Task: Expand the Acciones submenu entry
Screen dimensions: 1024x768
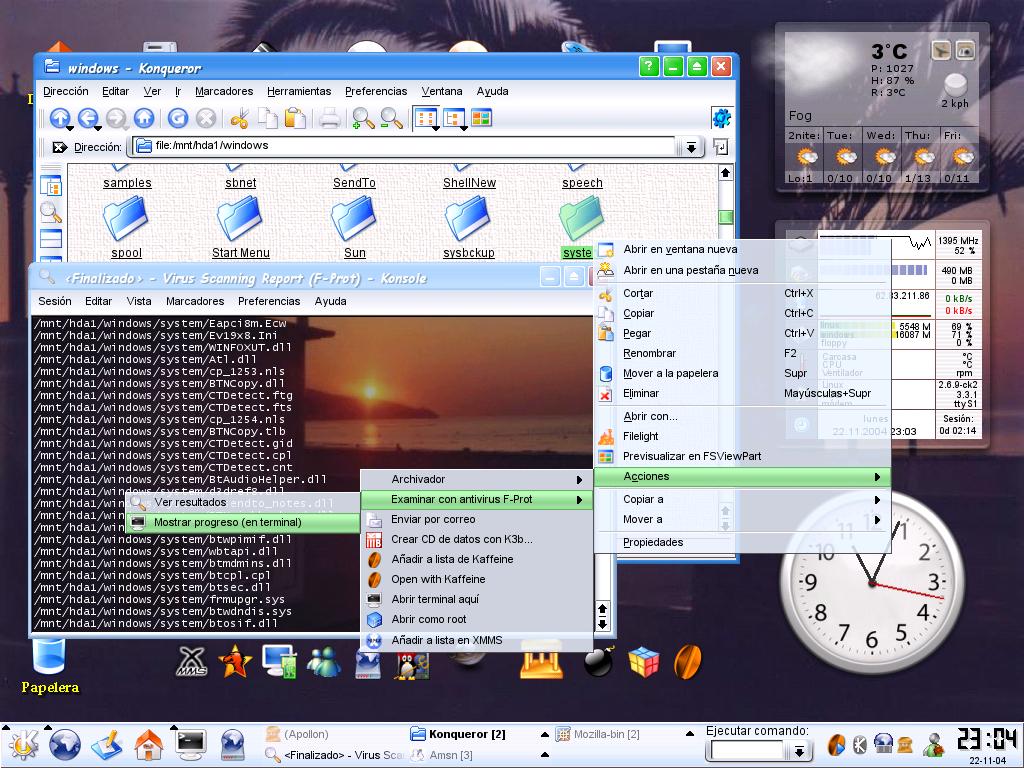Action: [743, 477]
